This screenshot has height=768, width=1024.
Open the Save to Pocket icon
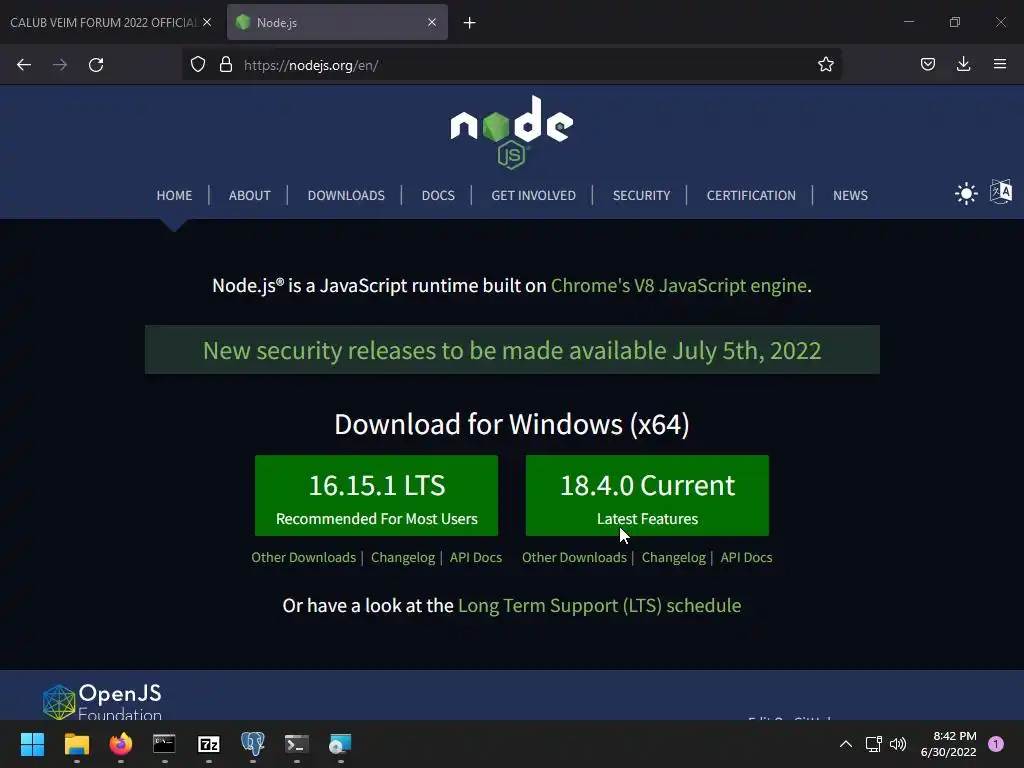pos(928,64)
